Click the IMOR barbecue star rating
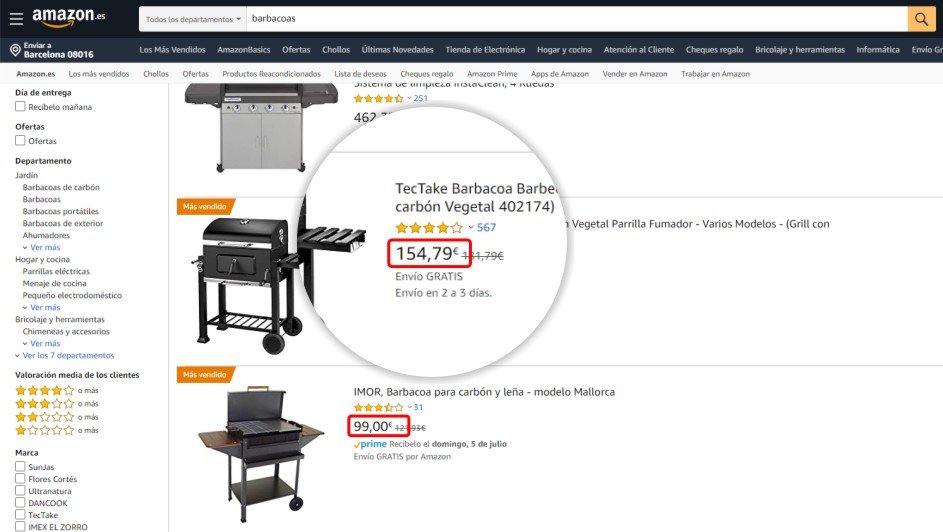943x532 pixels. point(379,407)
